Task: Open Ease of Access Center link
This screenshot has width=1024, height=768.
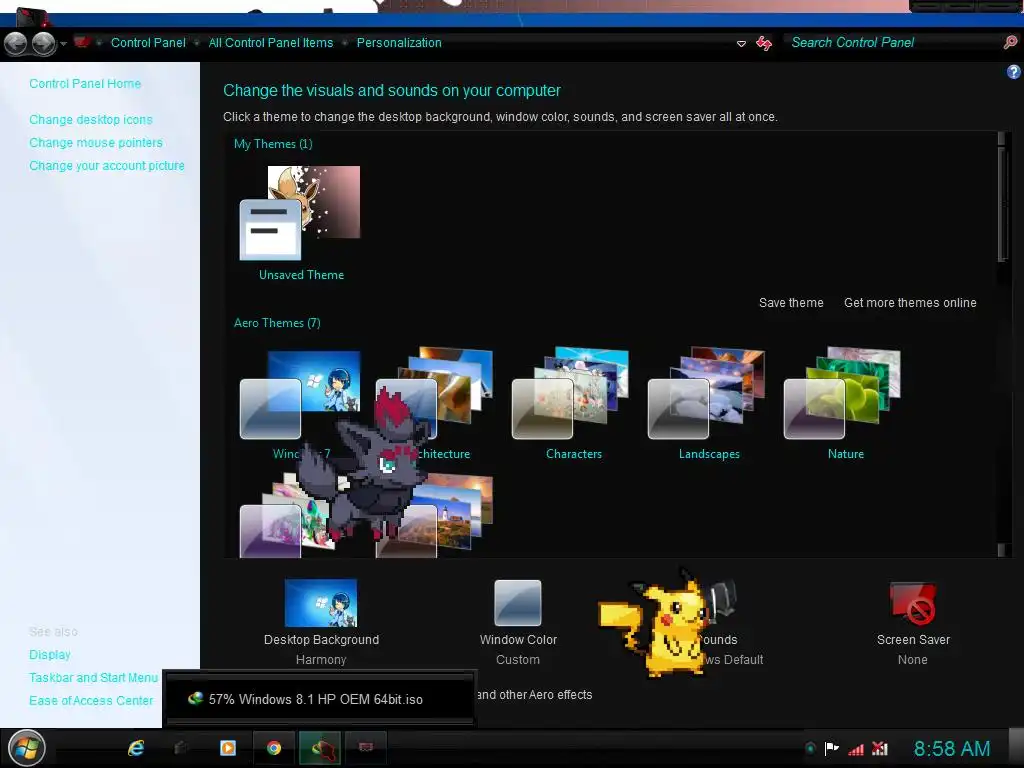Action: point(91,701)
